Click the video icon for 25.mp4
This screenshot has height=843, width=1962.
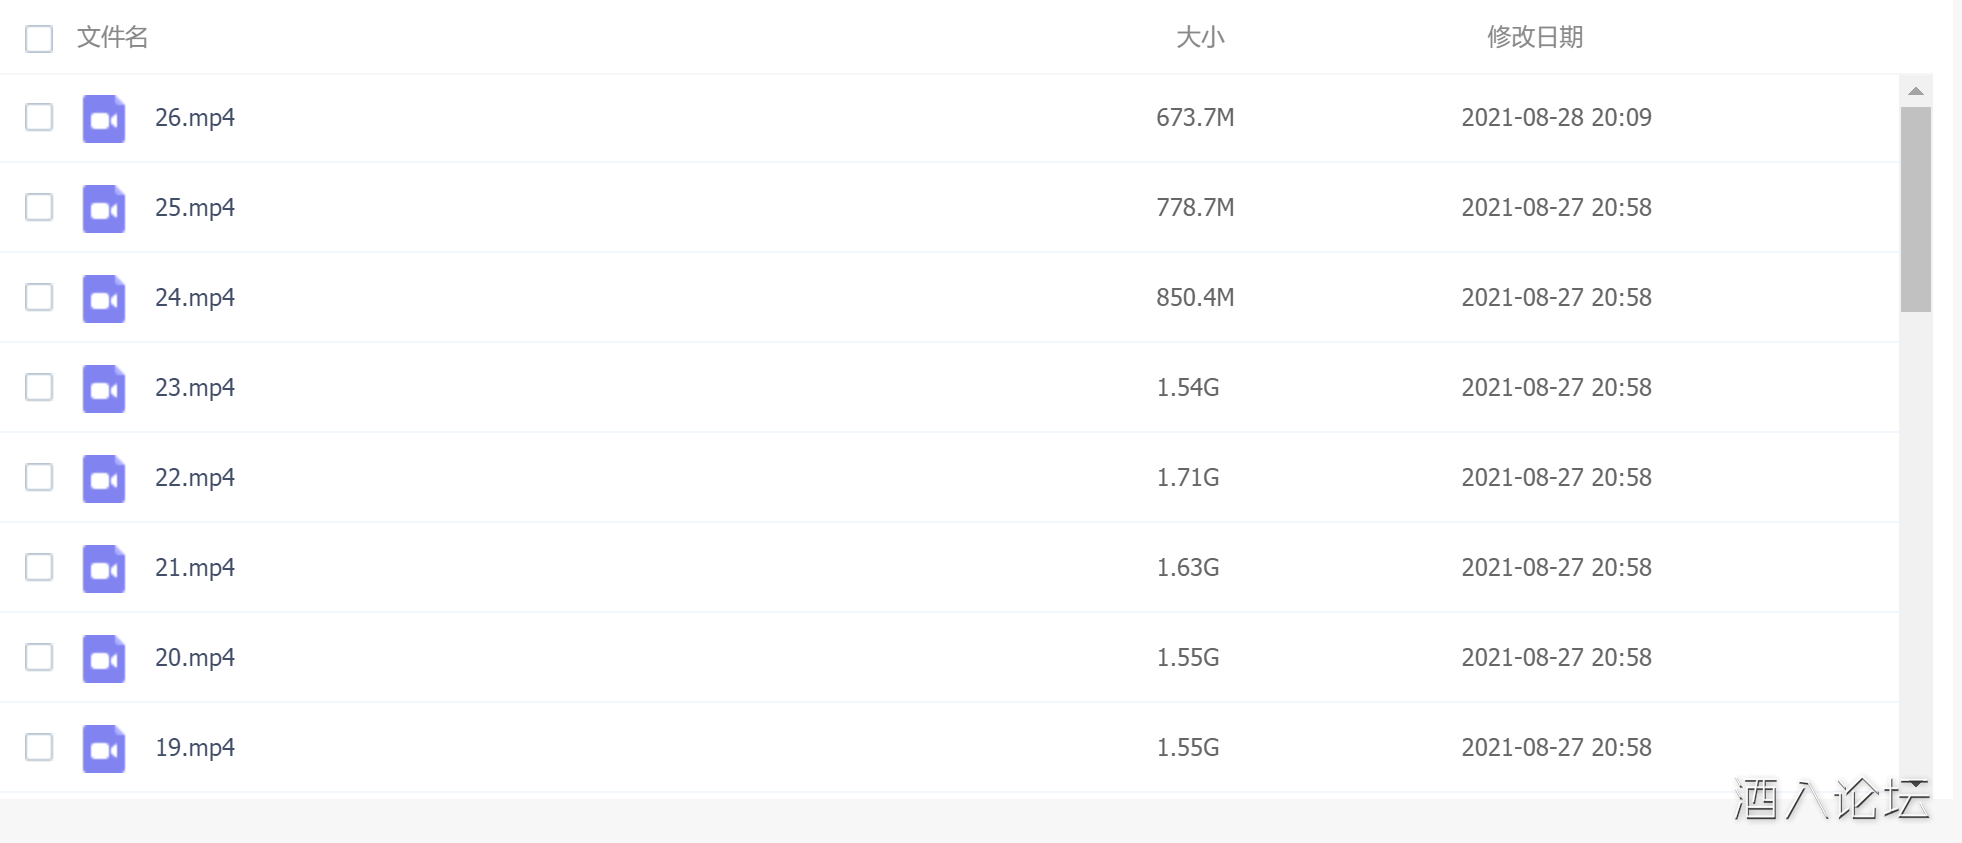(104, 209)
